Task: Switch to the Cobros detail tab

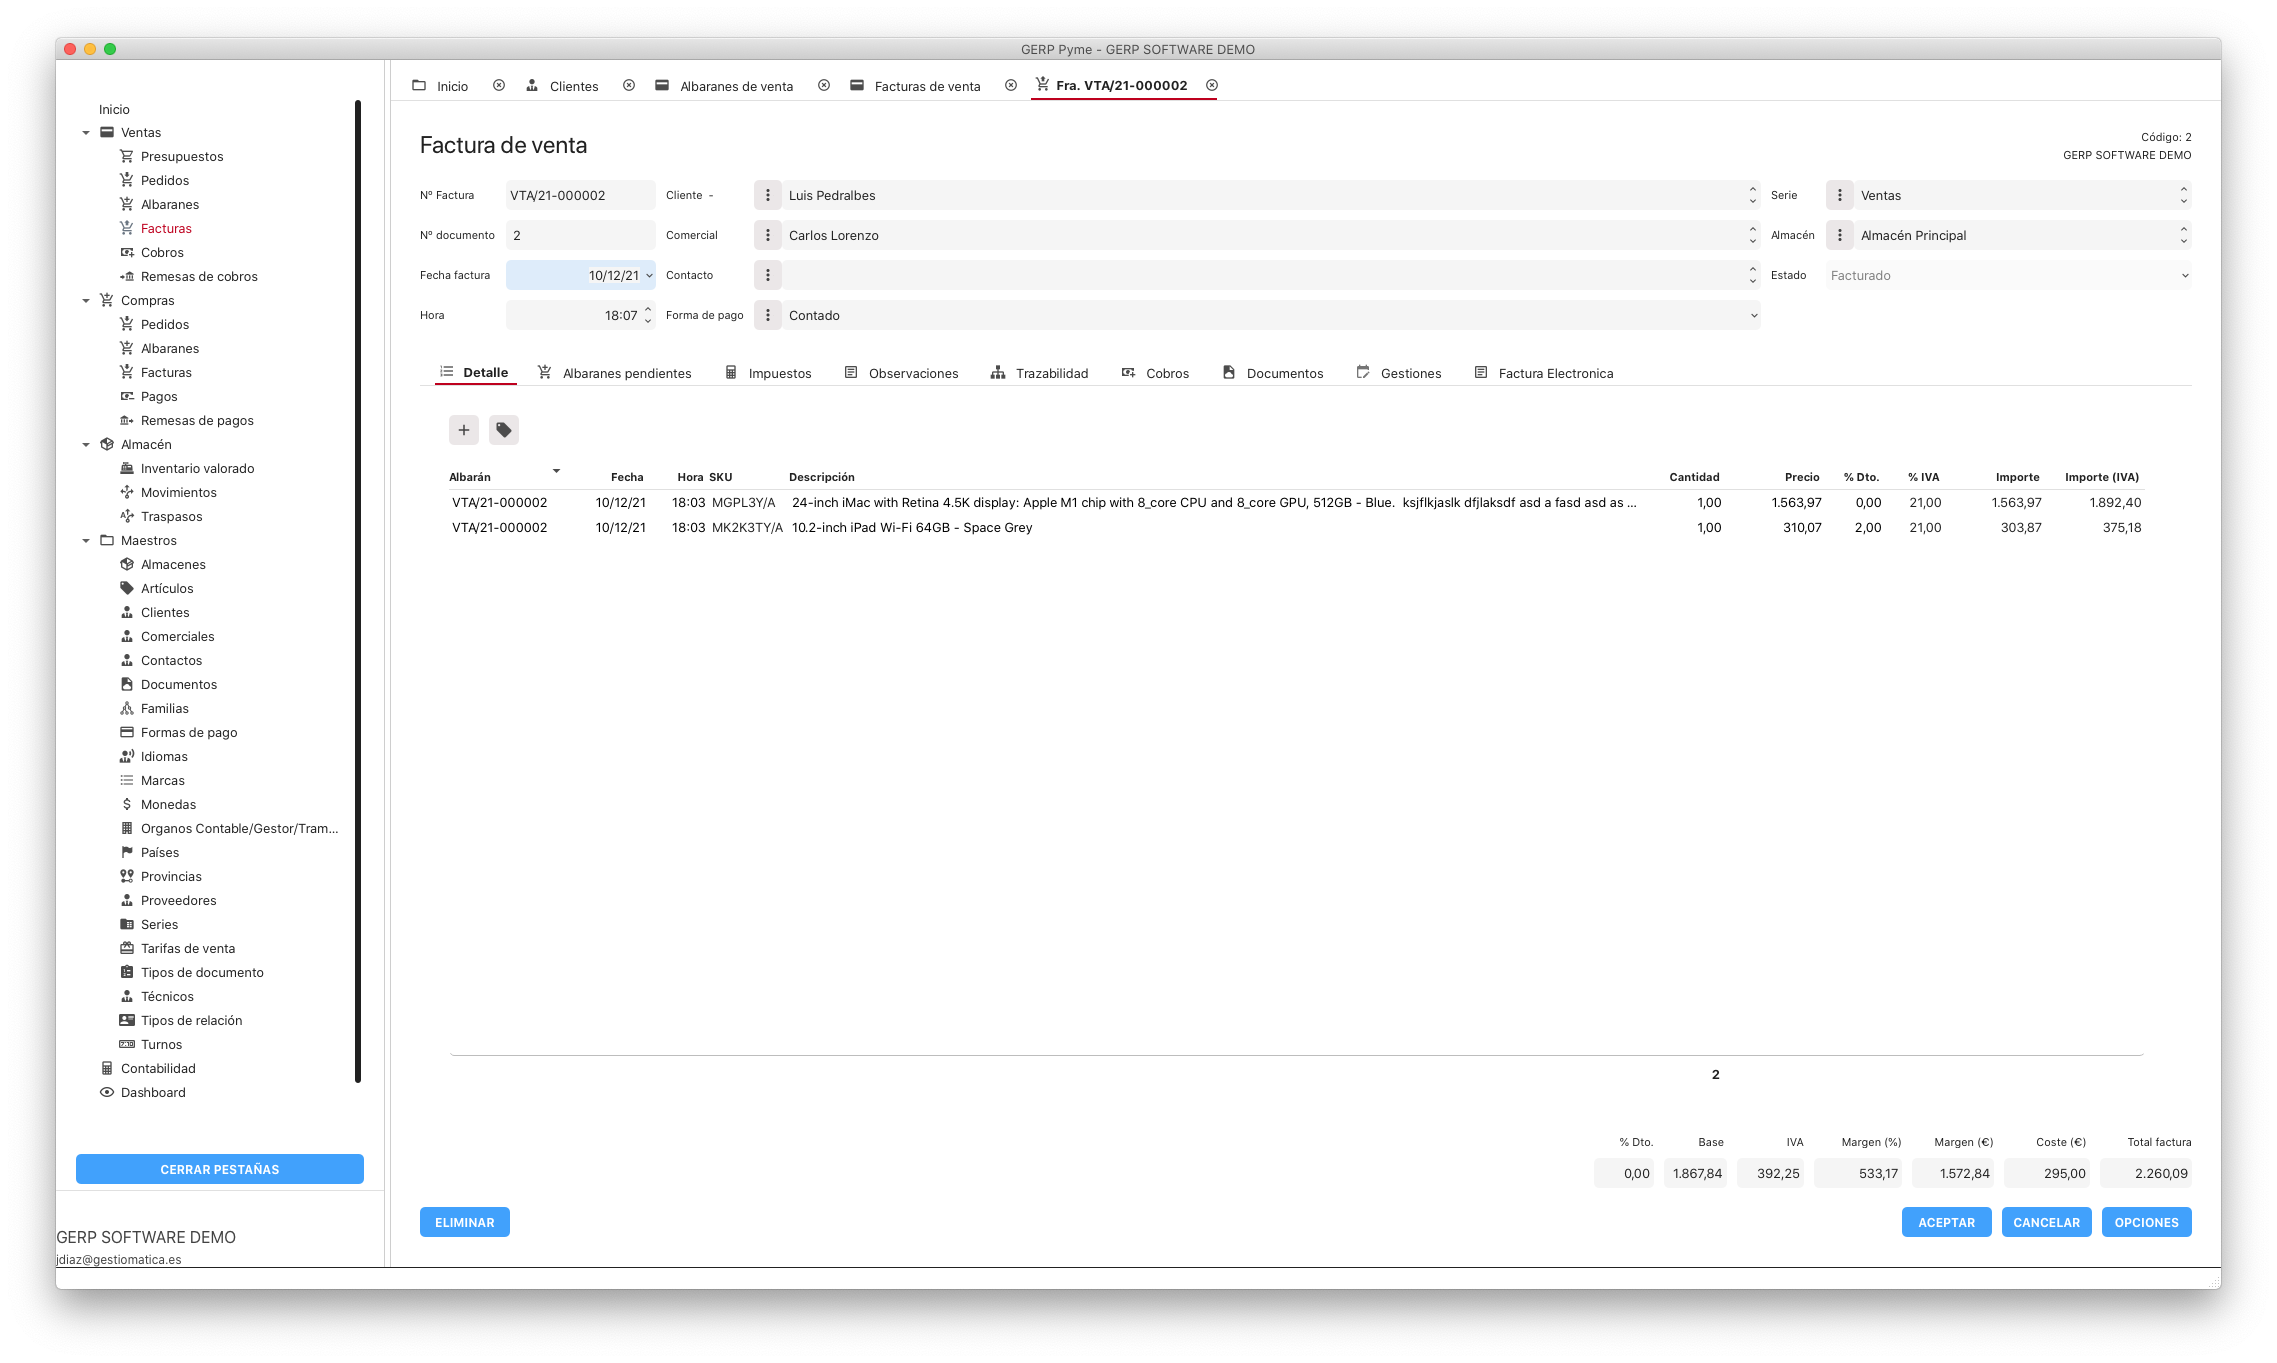Action: [x=1155, y=373]
